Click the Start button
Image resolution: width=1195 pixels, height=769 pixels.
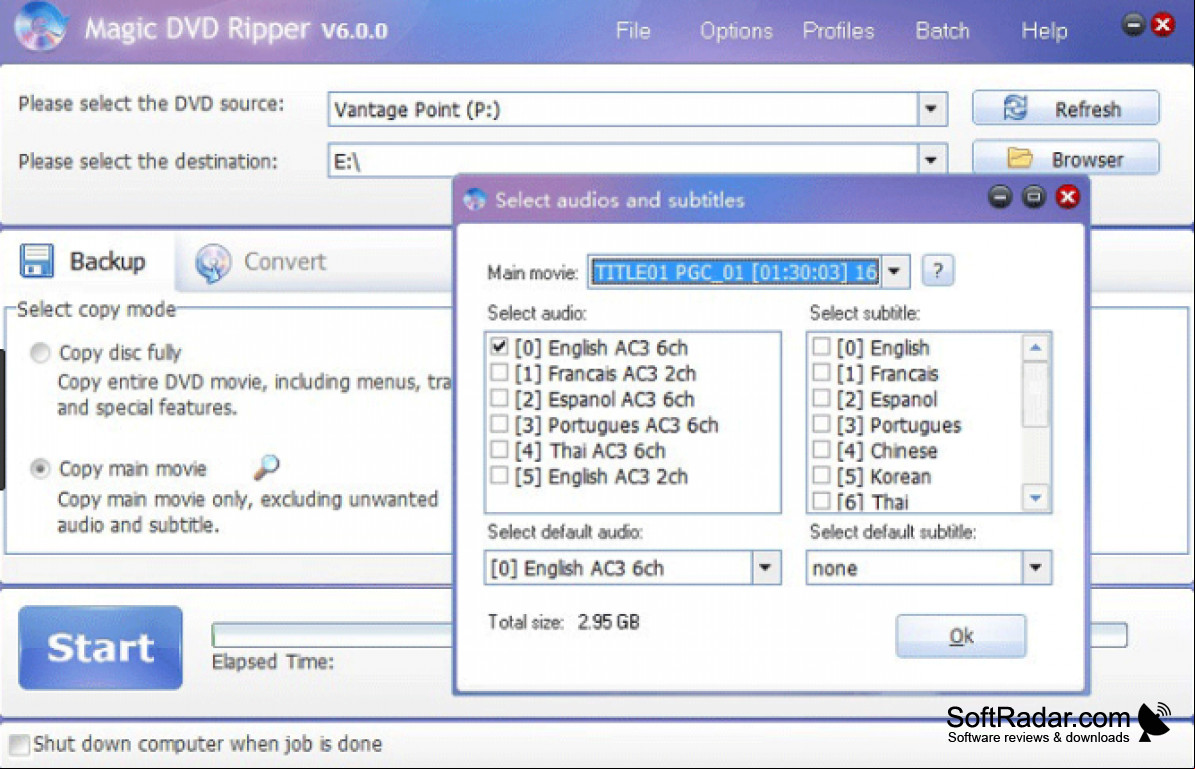[x=101, y=648]
